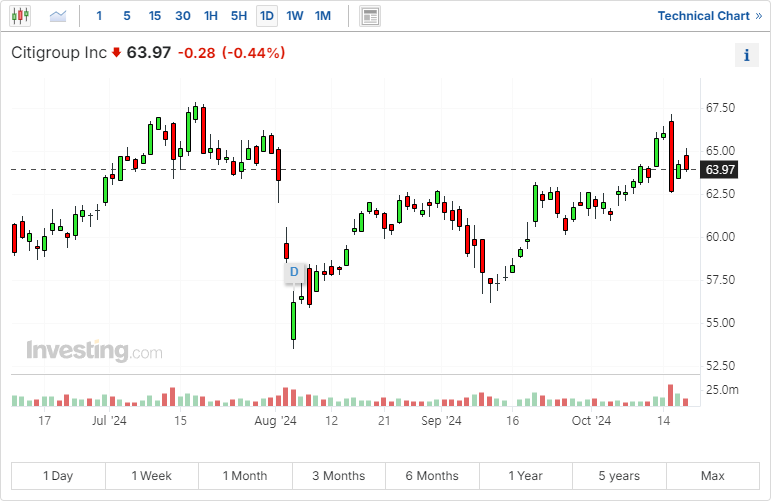The height and width of the screenshot is (501, 771).
Task: Click the Oct '24 date label
Action: (591, 421)
